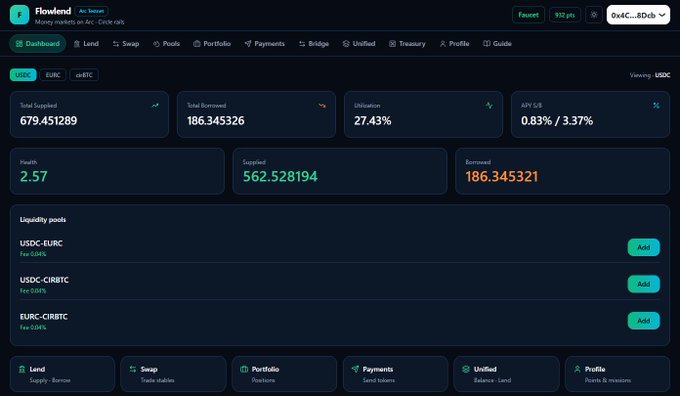
Task: Switch to the Bridge tab
Action: click(x=314, y=43)
